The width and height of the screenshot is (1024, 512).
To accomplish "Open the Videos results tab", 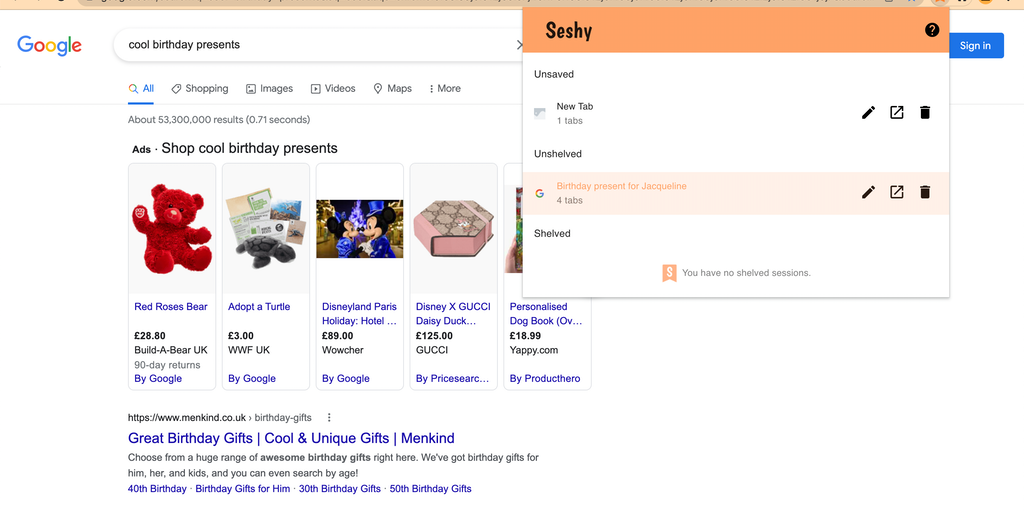I will click(x=333, y=89).
